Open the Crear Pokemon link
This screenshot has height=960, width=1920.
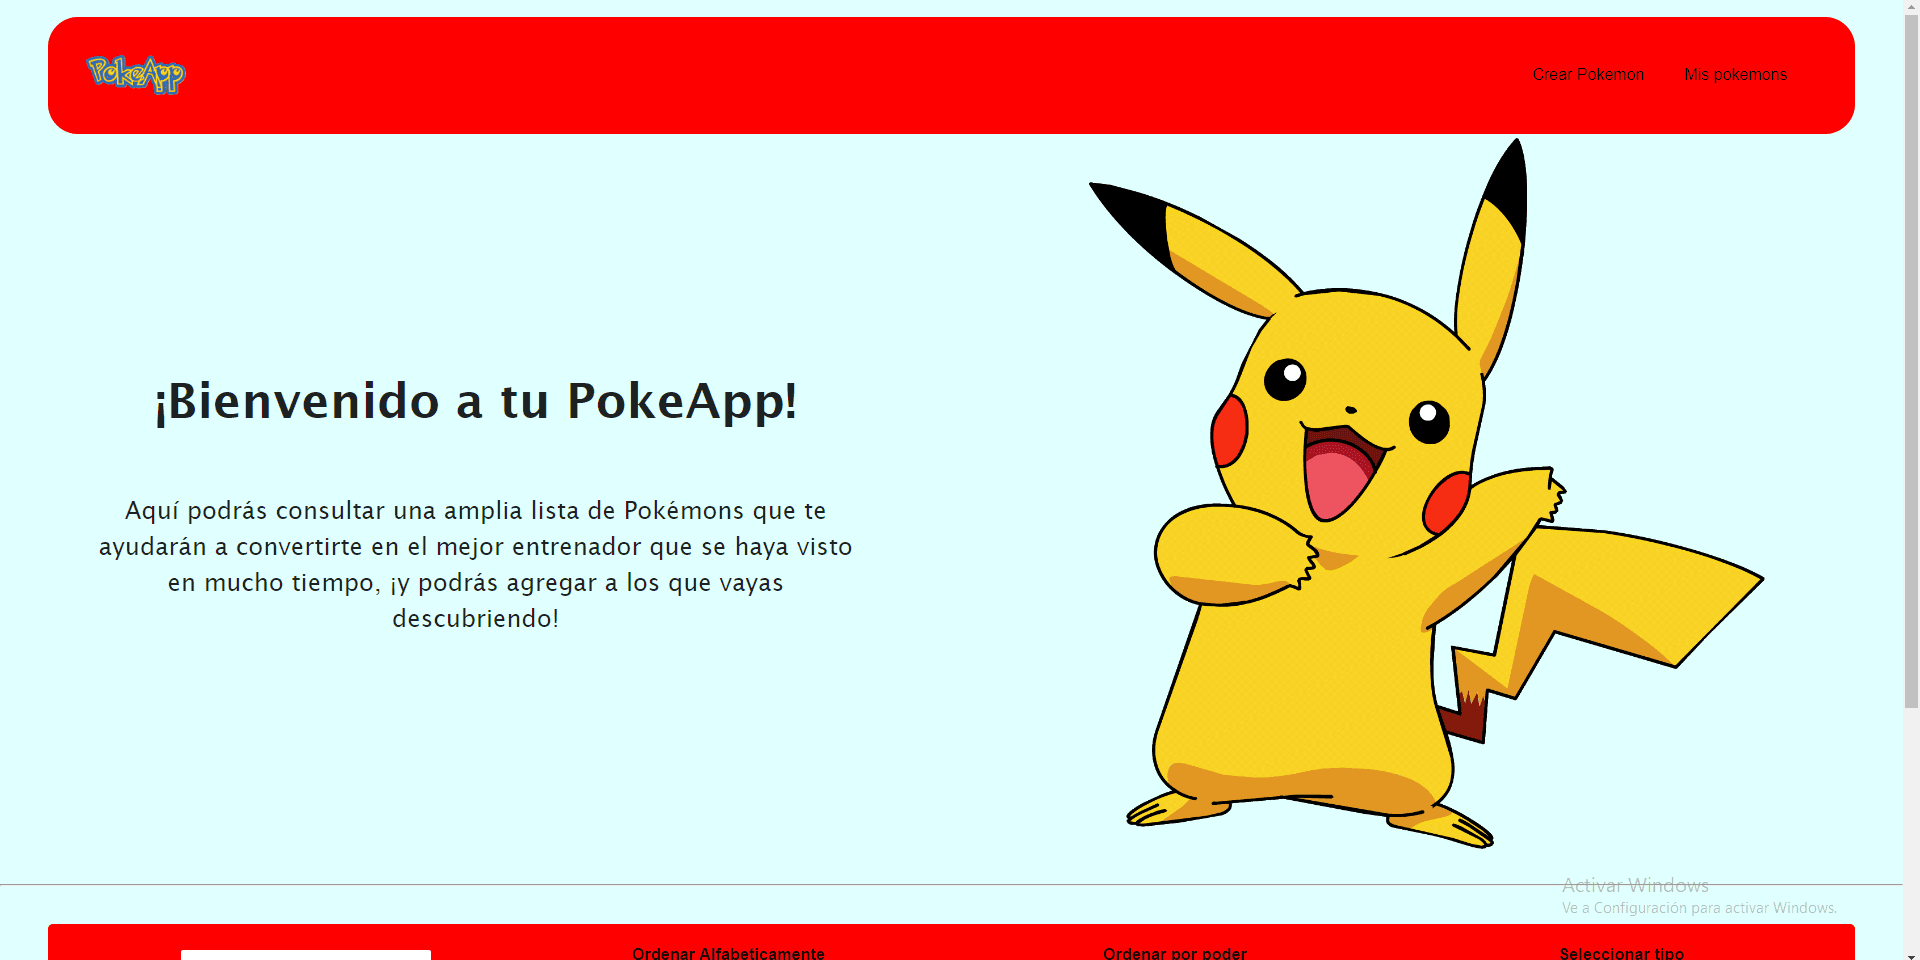(x=1588, y=74)
